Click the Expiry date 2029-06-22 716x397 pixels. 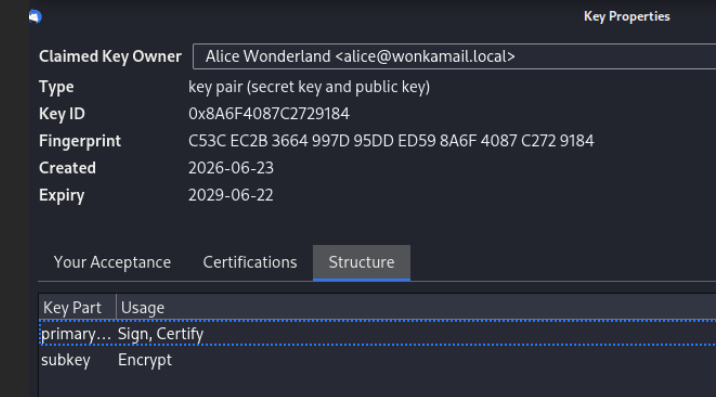pyautogui.click(x=231, y=195)
